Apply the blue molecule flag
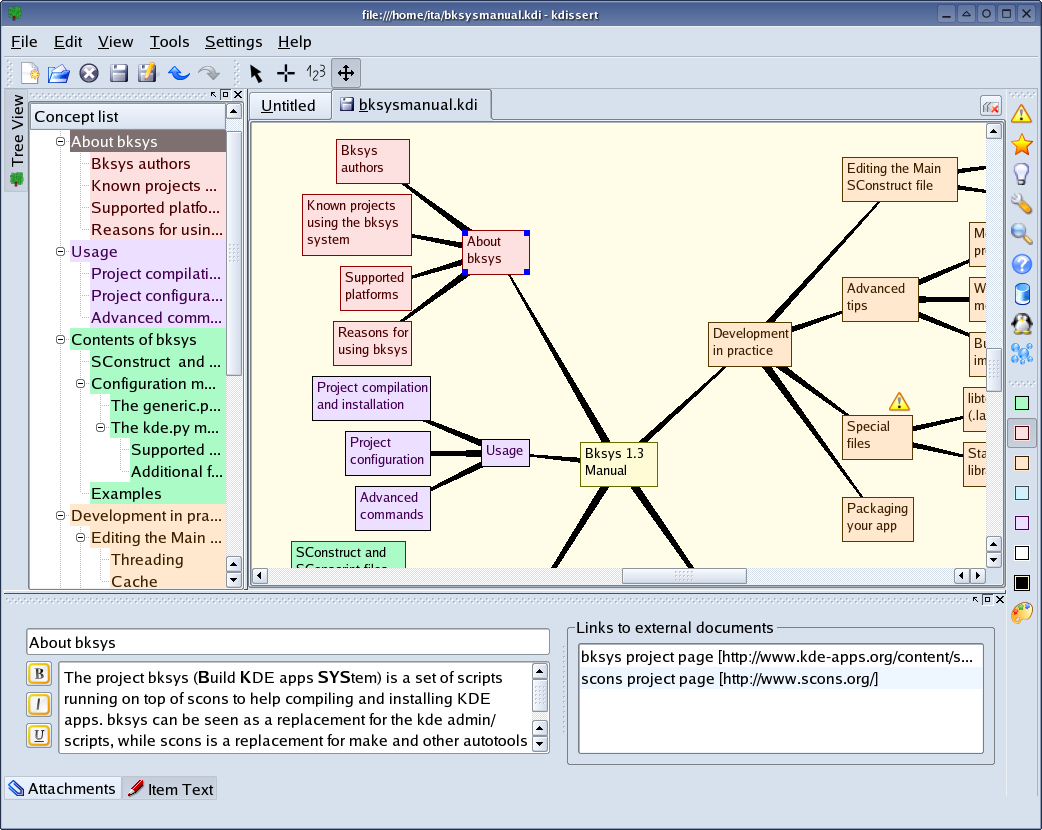Image resolution: width=1042 pixels, height=830 pixels. (1021, 354)
